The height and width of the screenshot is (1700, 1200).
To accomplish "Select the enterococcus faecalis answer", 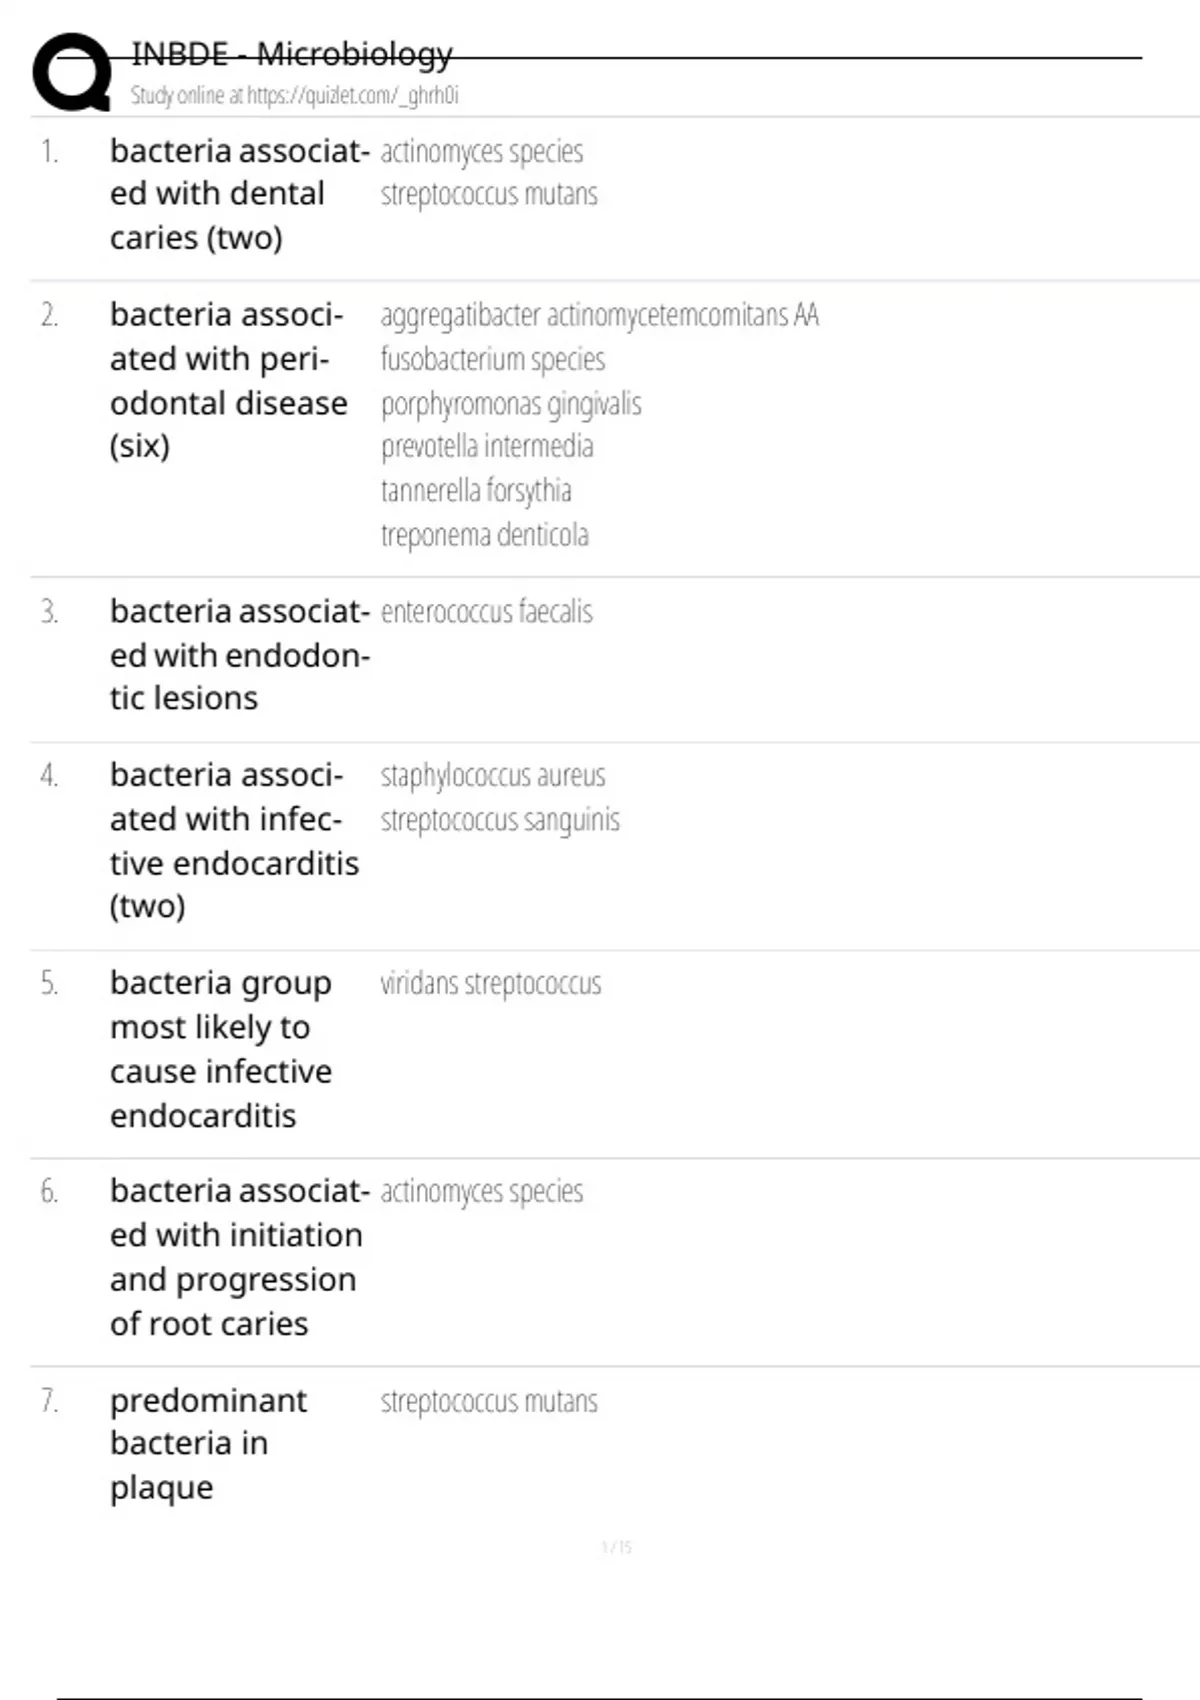I will pos(486,612).
